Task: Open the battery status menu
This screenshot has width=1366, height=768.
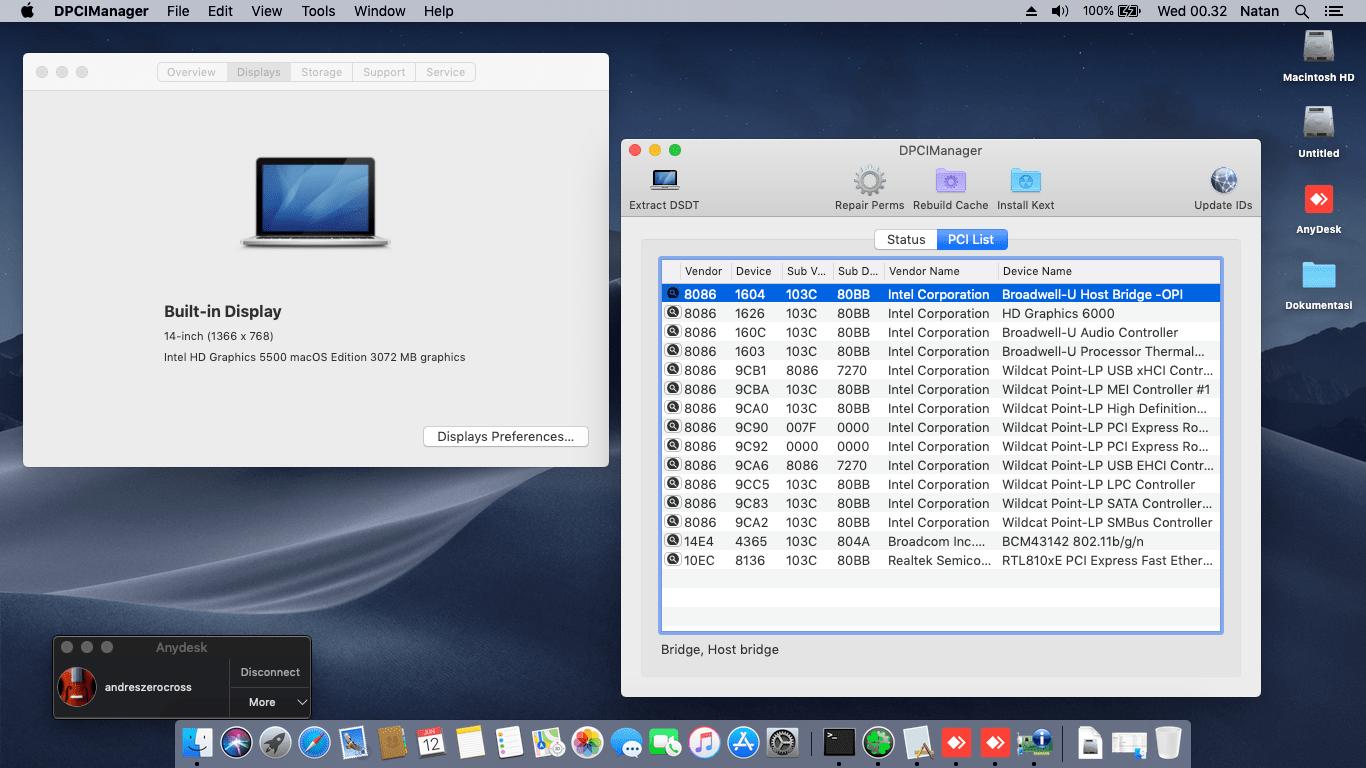Action: (x=1111, y=11)
